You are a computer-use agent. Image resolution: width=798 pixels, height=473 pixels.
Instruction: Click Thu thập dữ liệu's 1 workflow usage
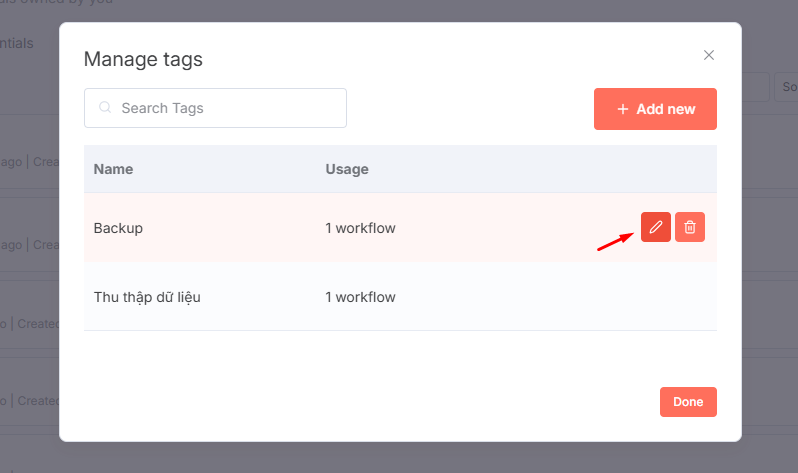[360, 297]
